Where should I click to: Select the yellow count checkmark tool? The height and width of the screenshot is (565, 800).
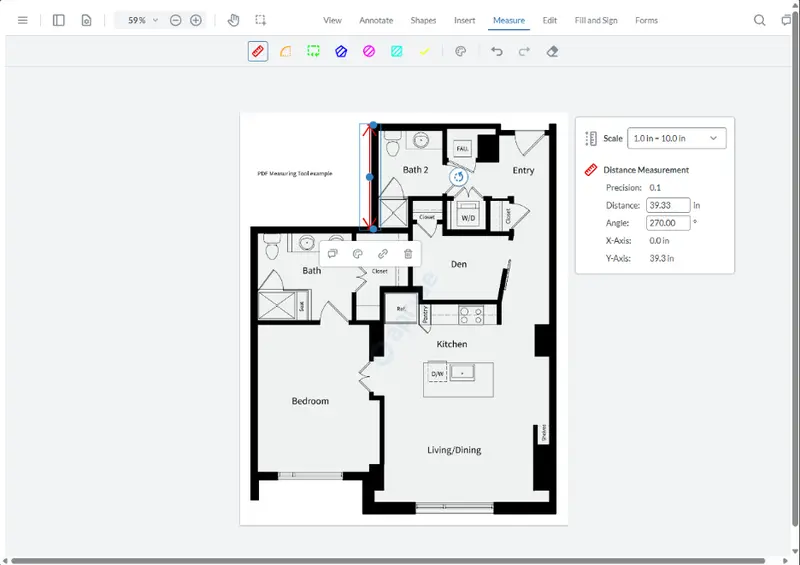click(x=424, y=52)
